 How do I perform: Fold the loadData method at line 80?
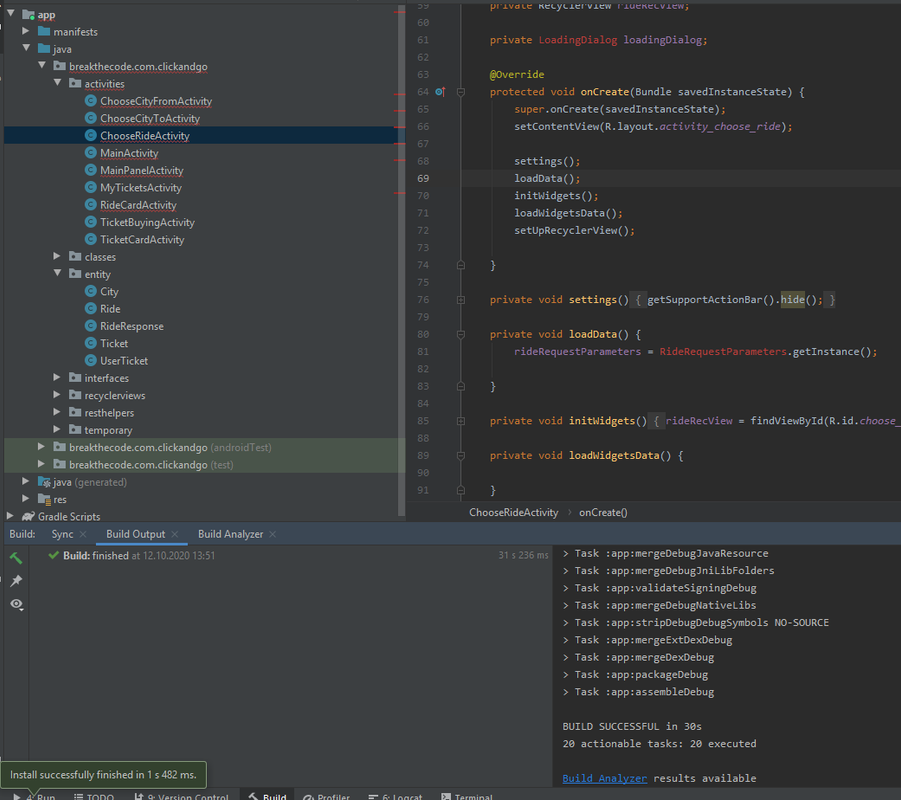(461, 334)
